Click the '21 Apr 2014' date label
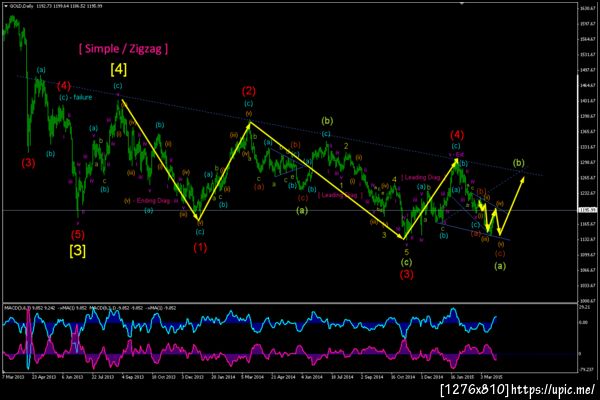Viewport: 600px width, 400px height. (283, 377)
